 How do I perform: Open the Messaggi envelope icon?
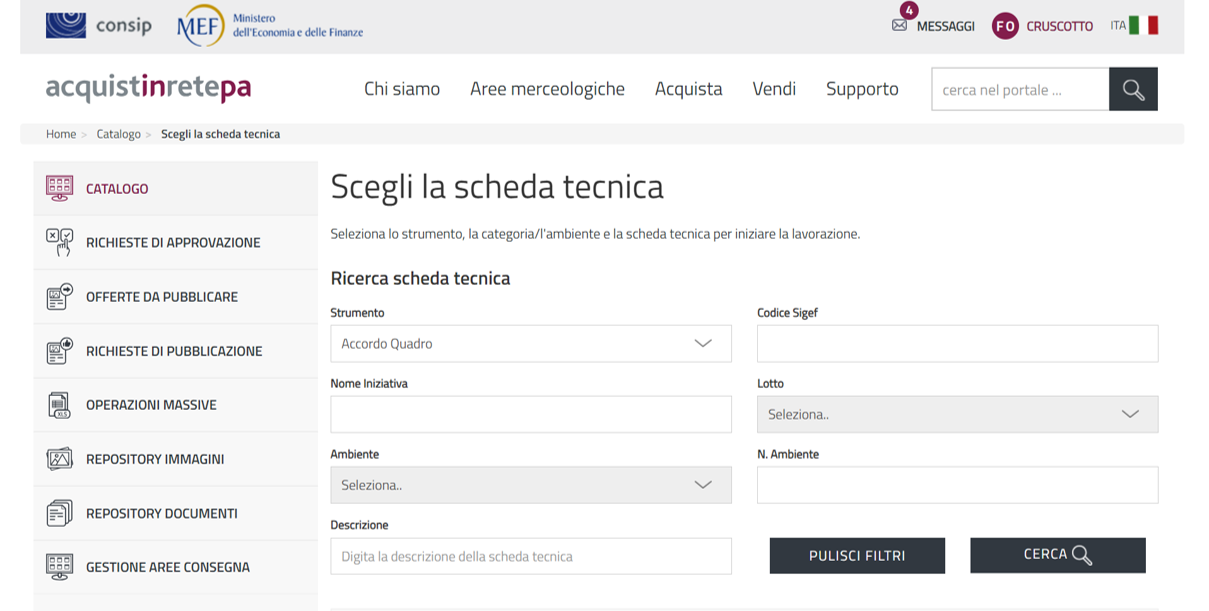pos(899,26)
